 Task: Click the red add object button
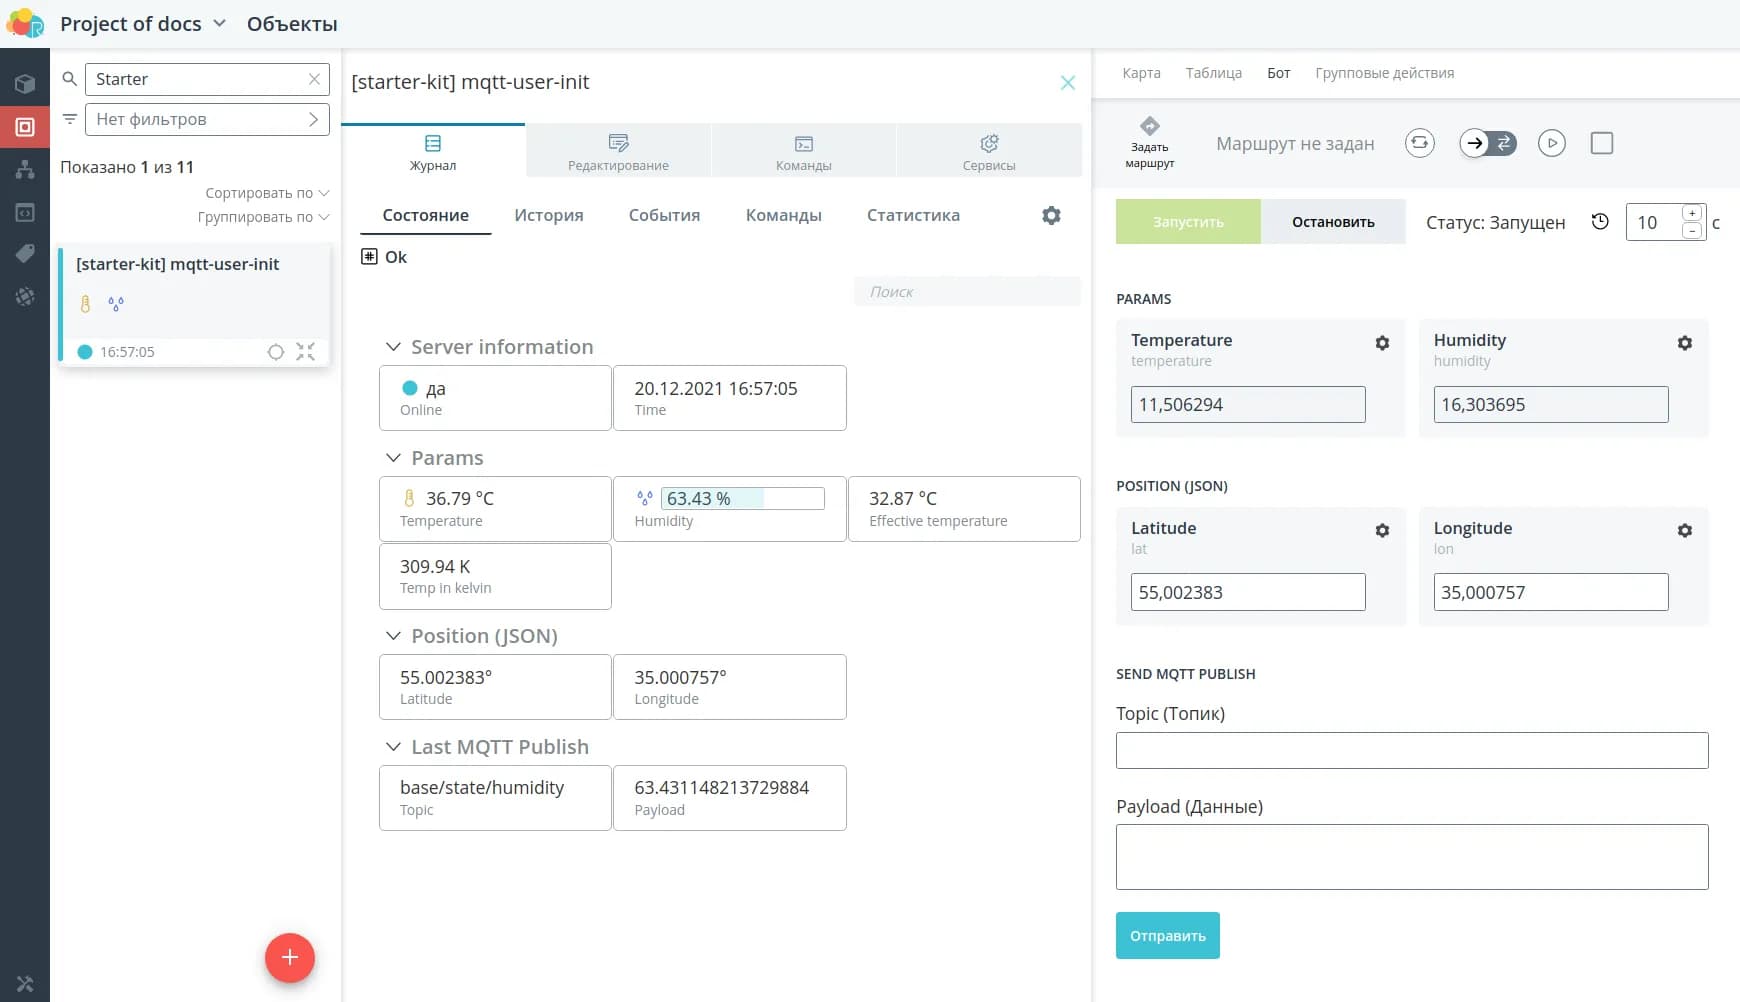290,957
